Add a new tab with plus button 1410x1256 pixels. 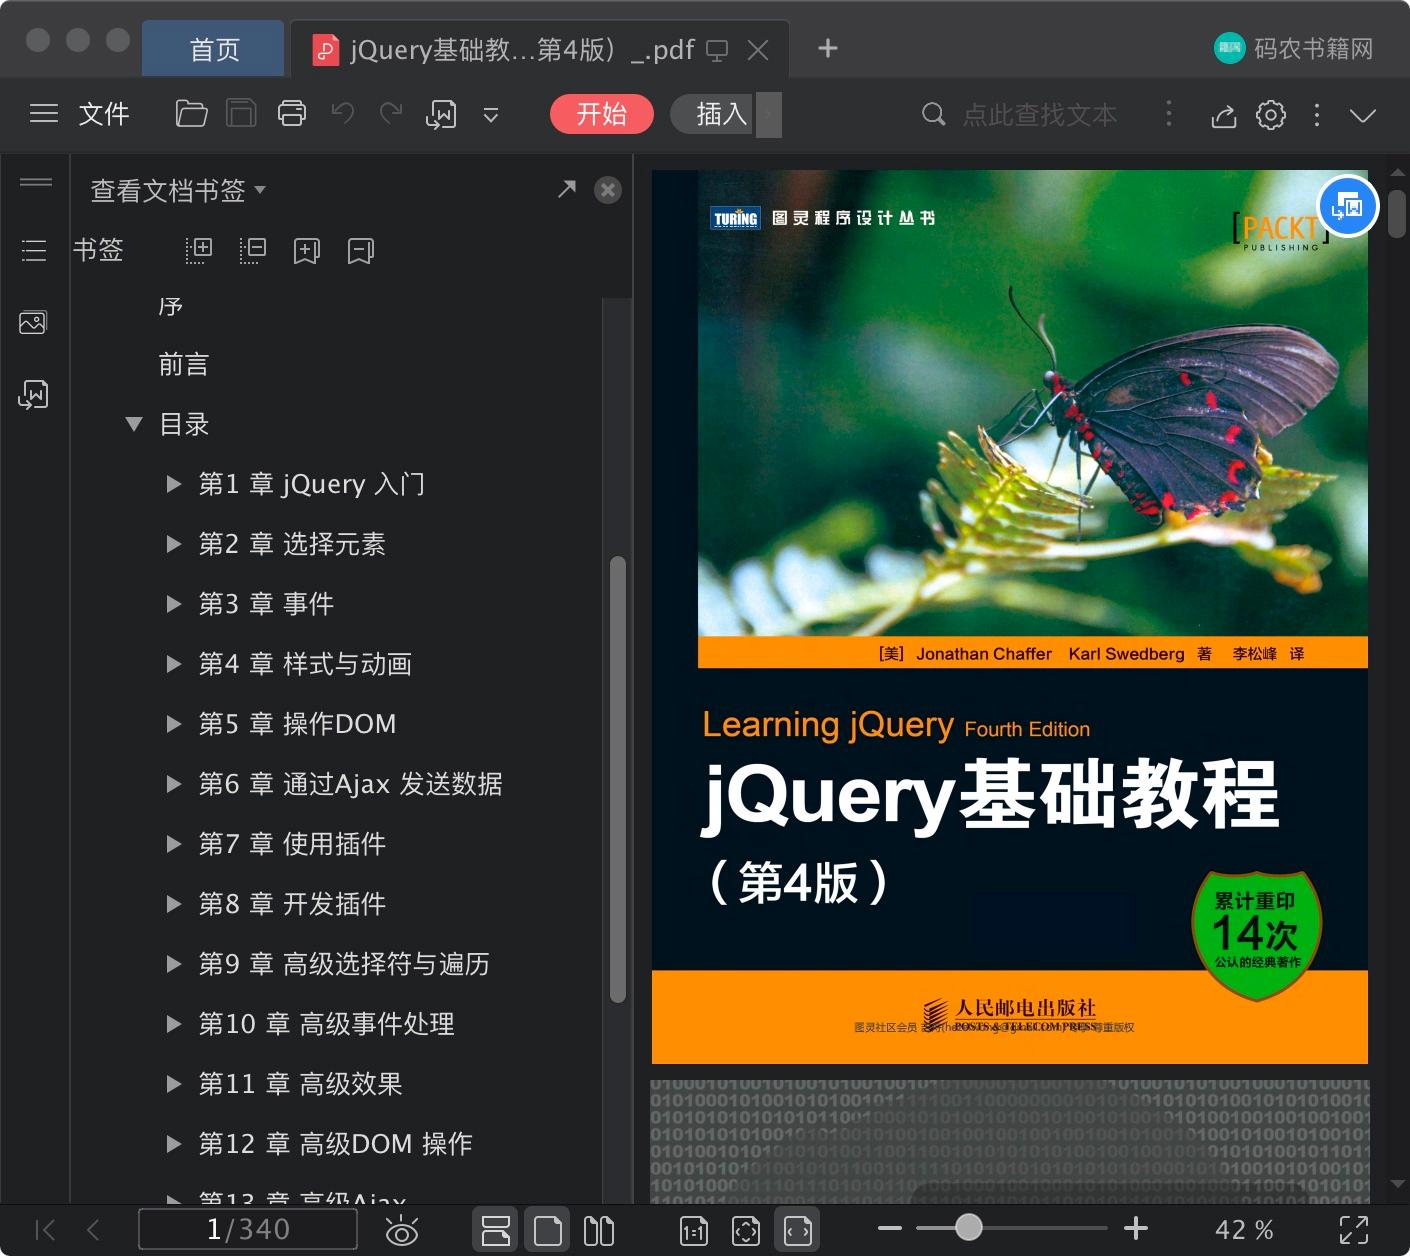click(x=828, y=48)
